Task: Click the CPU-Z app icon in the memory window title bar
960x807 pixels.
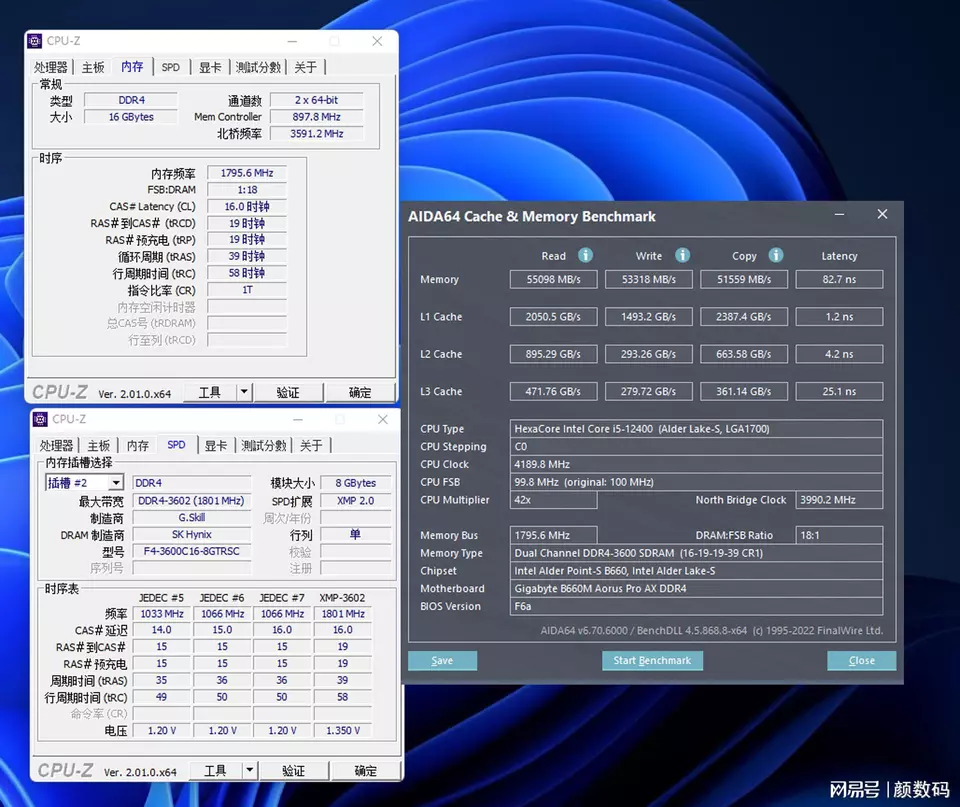Action: (35, 41)
